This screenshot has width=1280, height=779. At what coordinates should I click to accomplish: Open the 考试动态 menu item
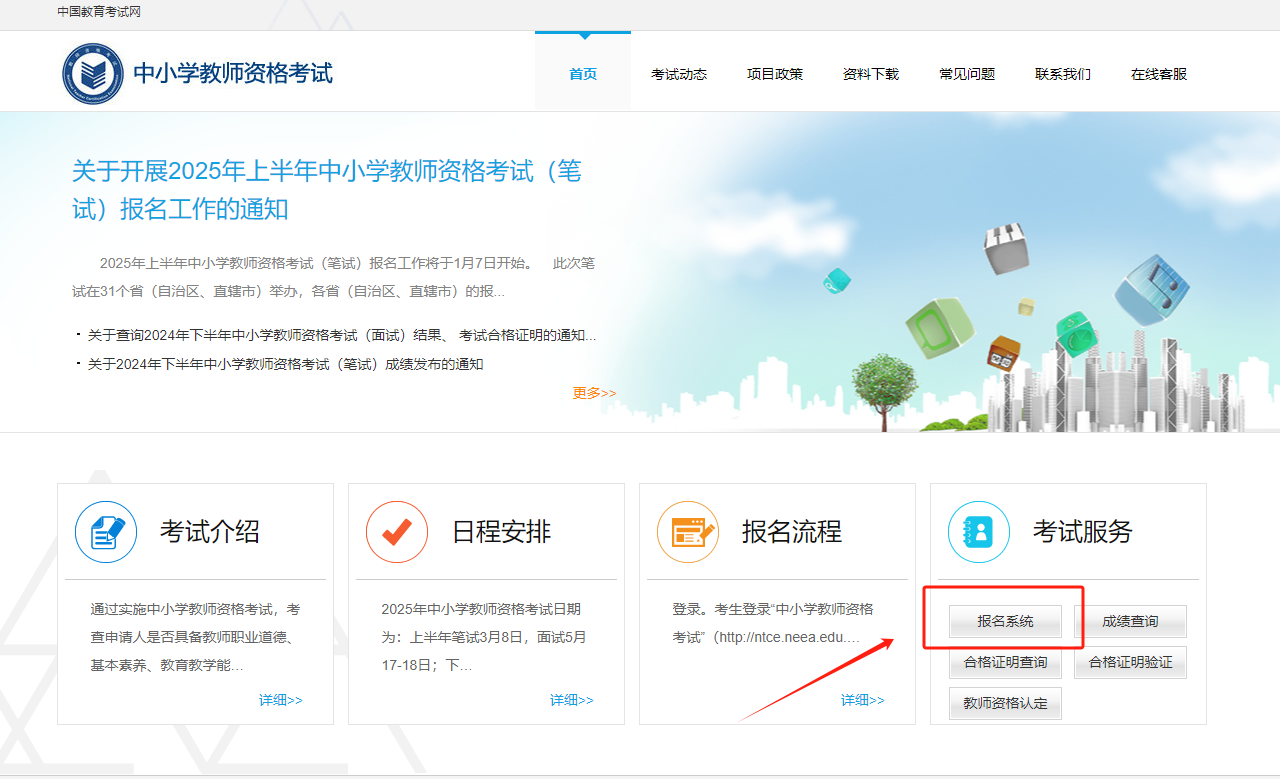pyautogui.click(x=679, y=74)
